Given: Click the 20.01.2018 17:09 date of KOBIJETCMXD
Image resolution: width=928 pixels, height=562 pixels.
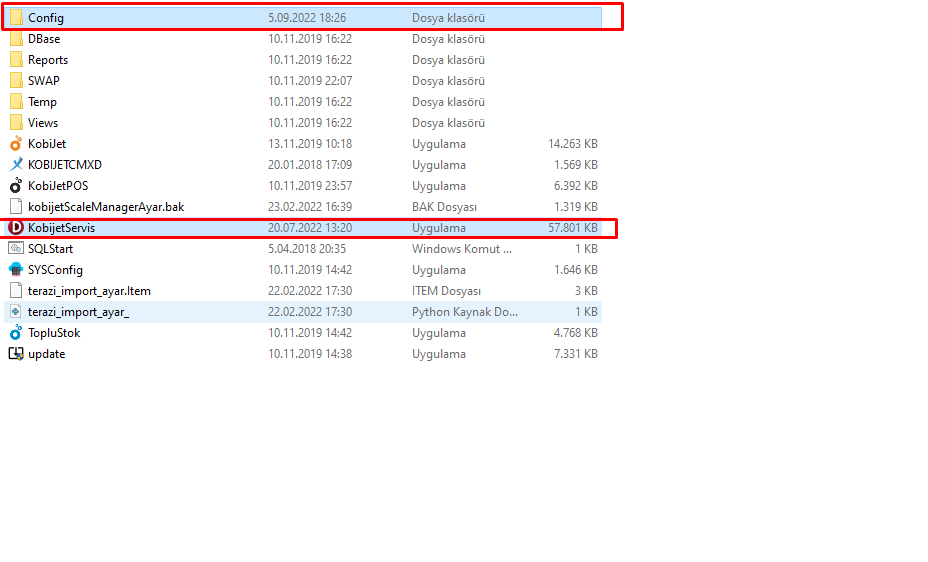Looking at the screenshot, I should tap(310, 165).
